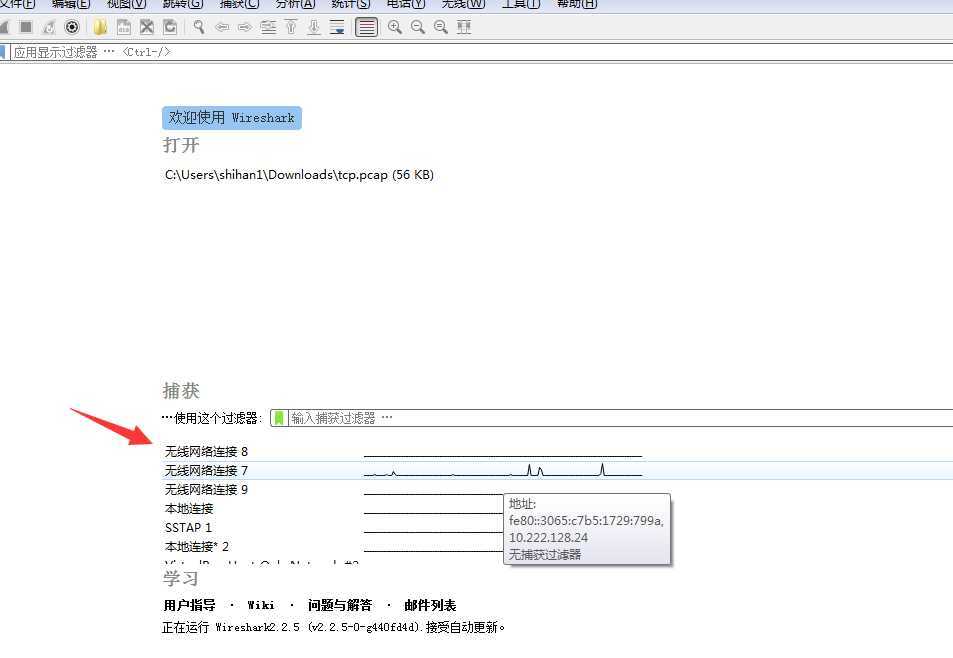Open the 编辑(E) menu
The width and height of the screenshot is (953, 658).
coord(71,4)
